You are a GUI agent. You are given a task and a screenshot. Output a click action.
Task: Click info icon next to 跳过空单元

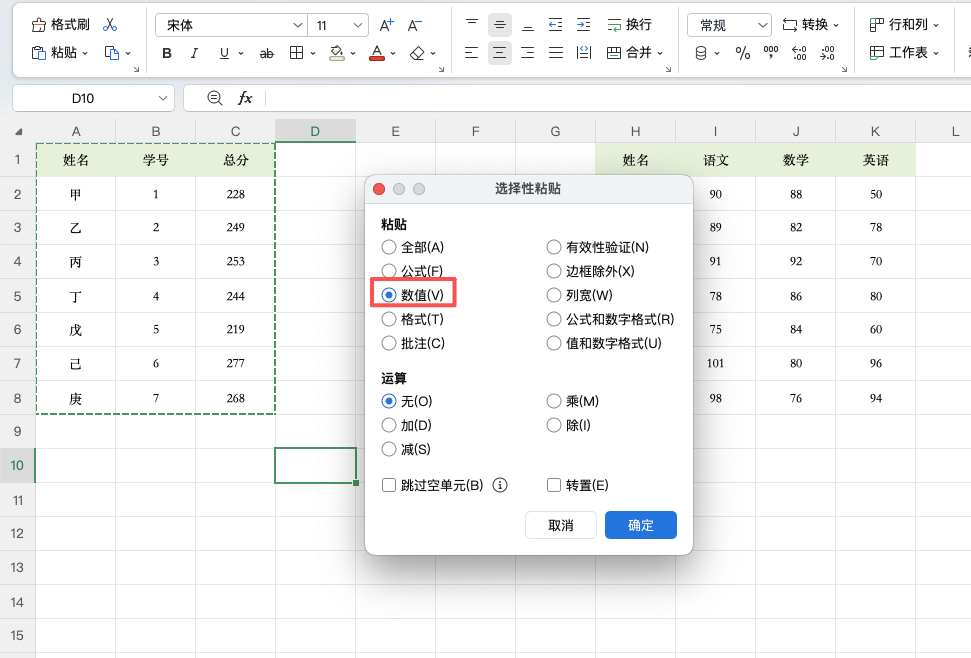(500, 485)
